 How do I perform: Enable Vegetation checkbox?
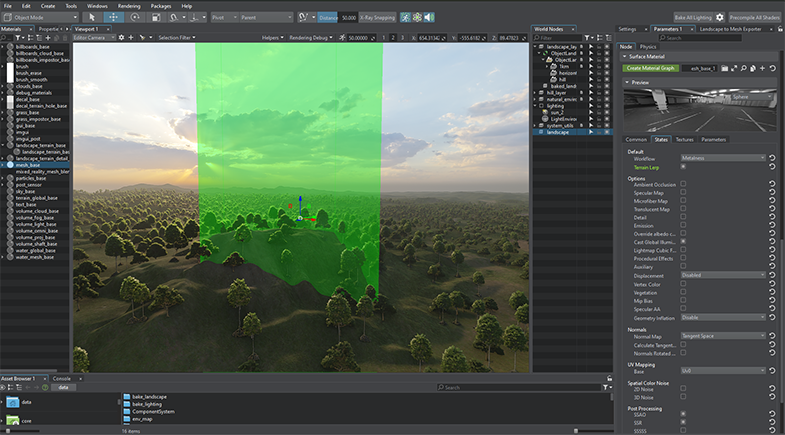coord(683,292)
